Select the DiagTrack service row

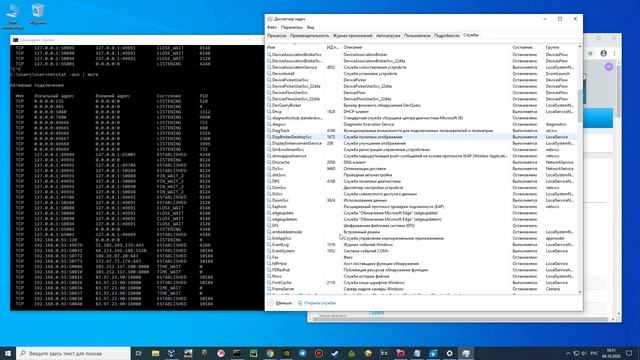[421, 131]
